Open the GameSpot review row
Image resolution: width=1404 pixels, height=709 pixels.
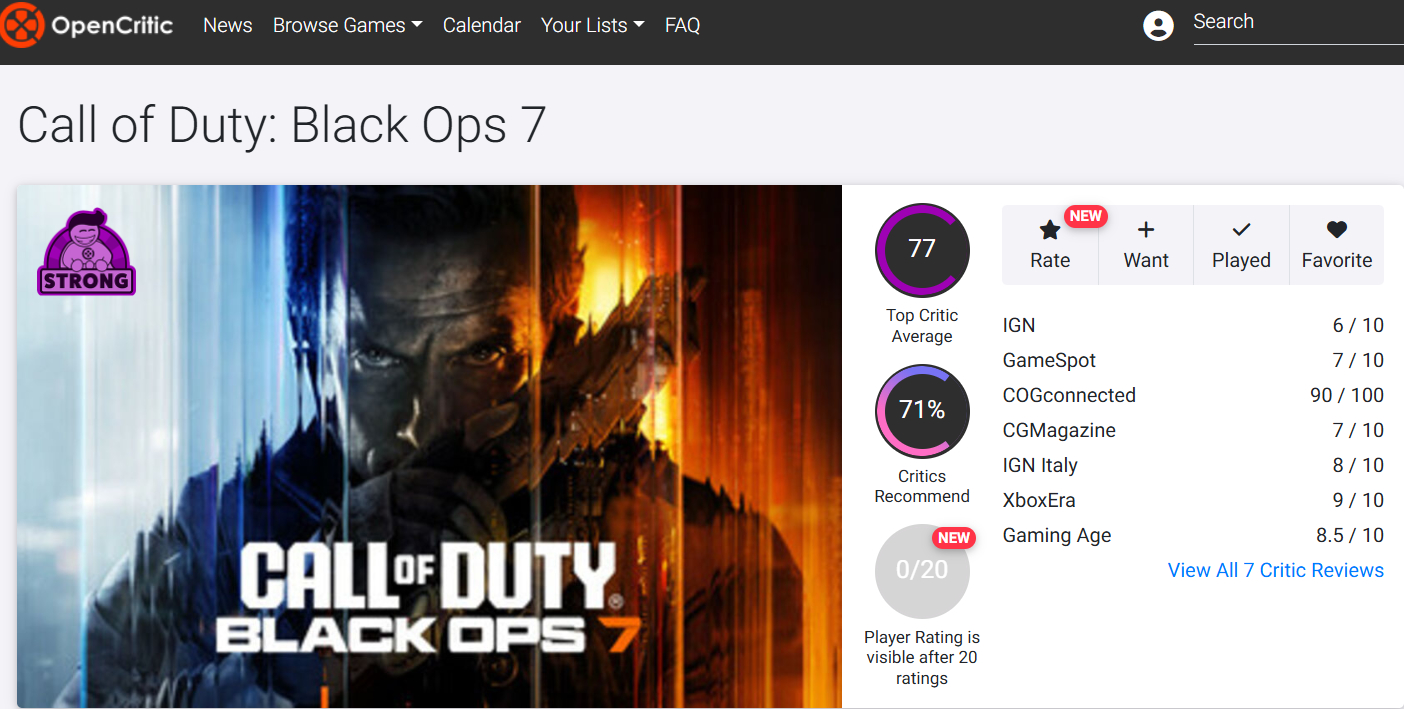pyautogui.click(x=1193, y=360)
